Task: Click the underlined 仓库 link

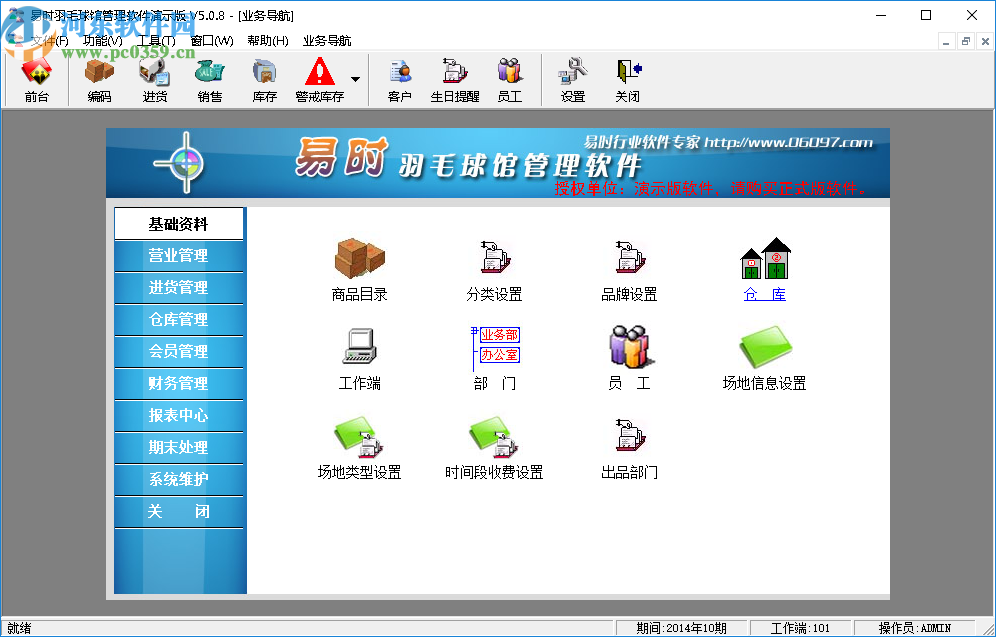Action: [763, 294]
